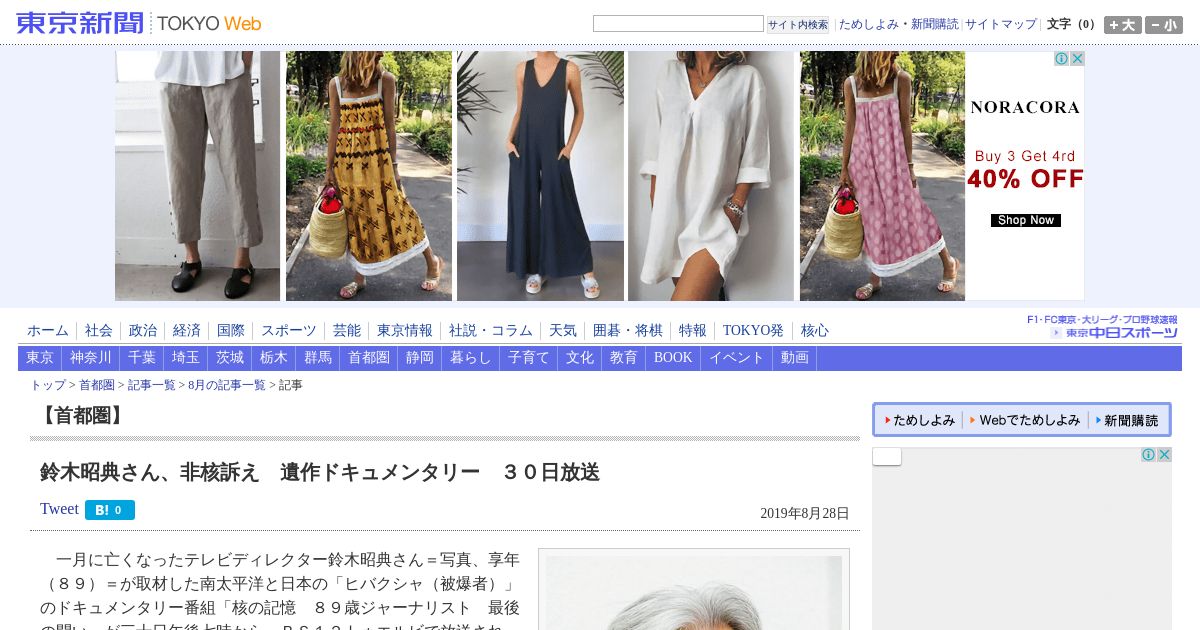Select the 群馬 region tab
The width and height of the screenshot is (1200, 630).
[318, 358]
